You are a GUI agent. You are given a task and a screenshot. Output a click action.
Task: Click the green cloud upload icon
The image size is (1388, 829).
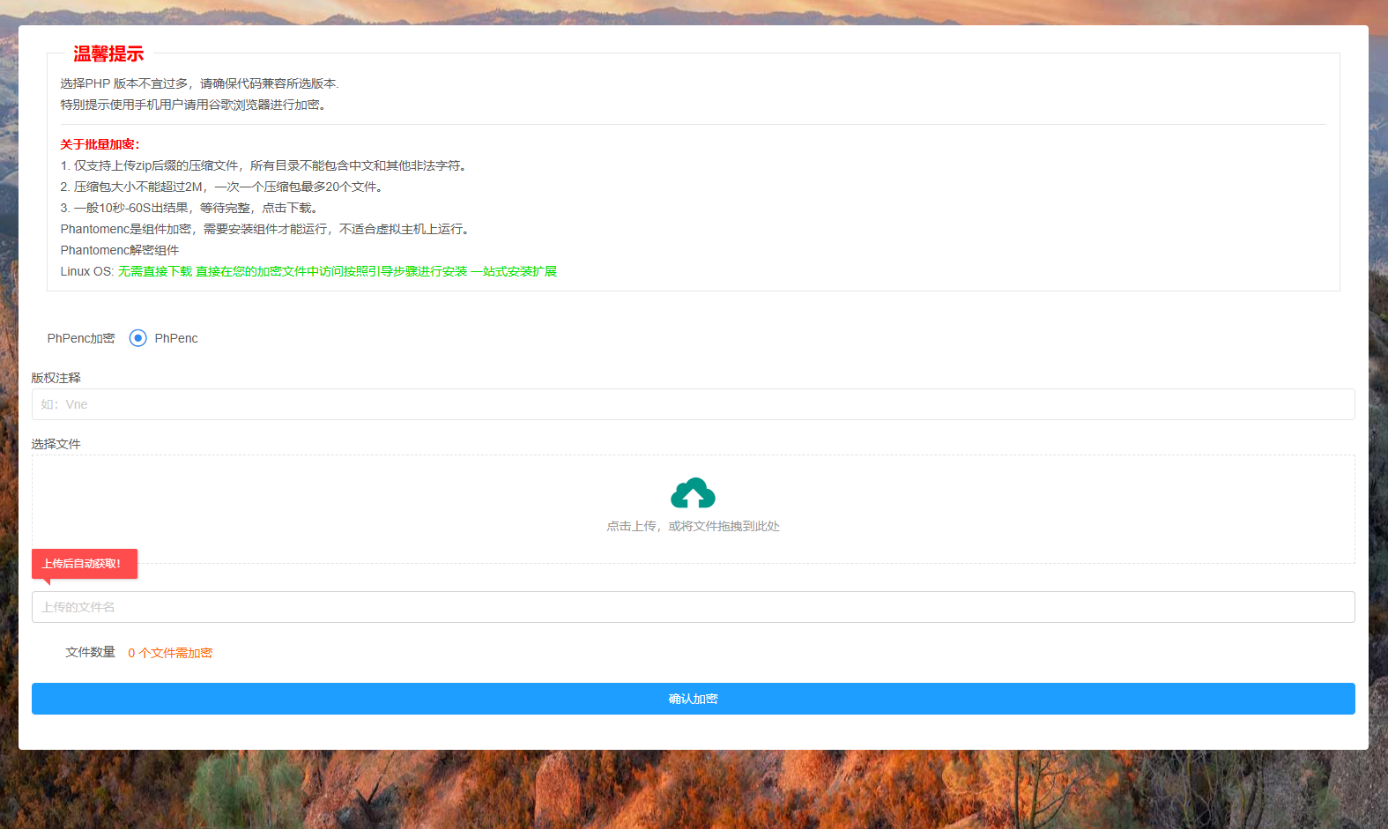(694, 492)
